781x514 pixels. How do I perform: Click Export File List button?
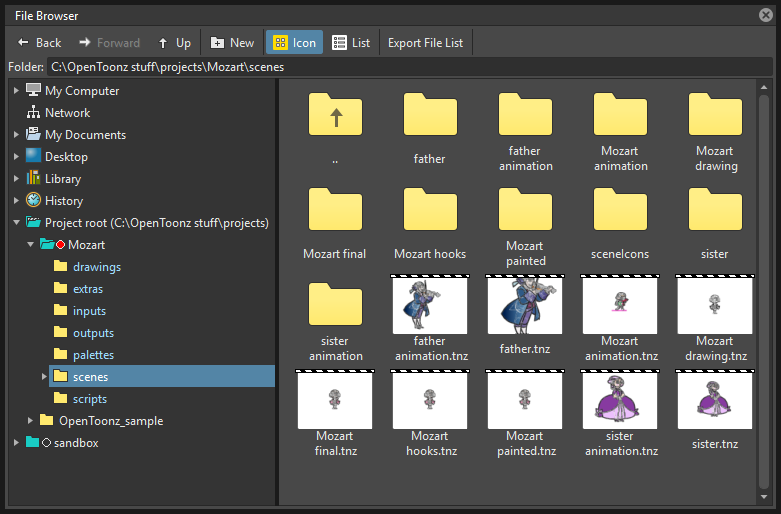point(425,43)
